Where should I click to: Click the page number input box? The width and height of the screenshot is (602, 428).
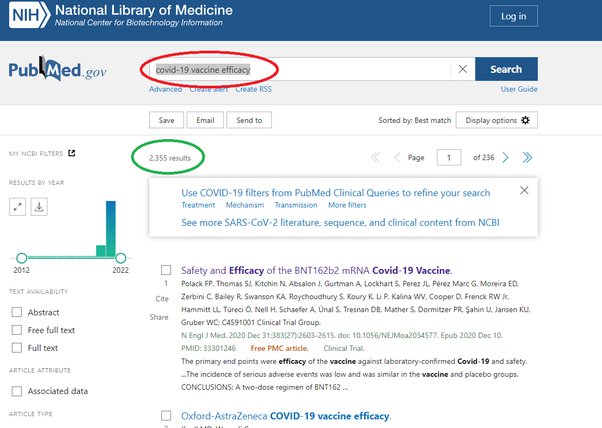449,157
